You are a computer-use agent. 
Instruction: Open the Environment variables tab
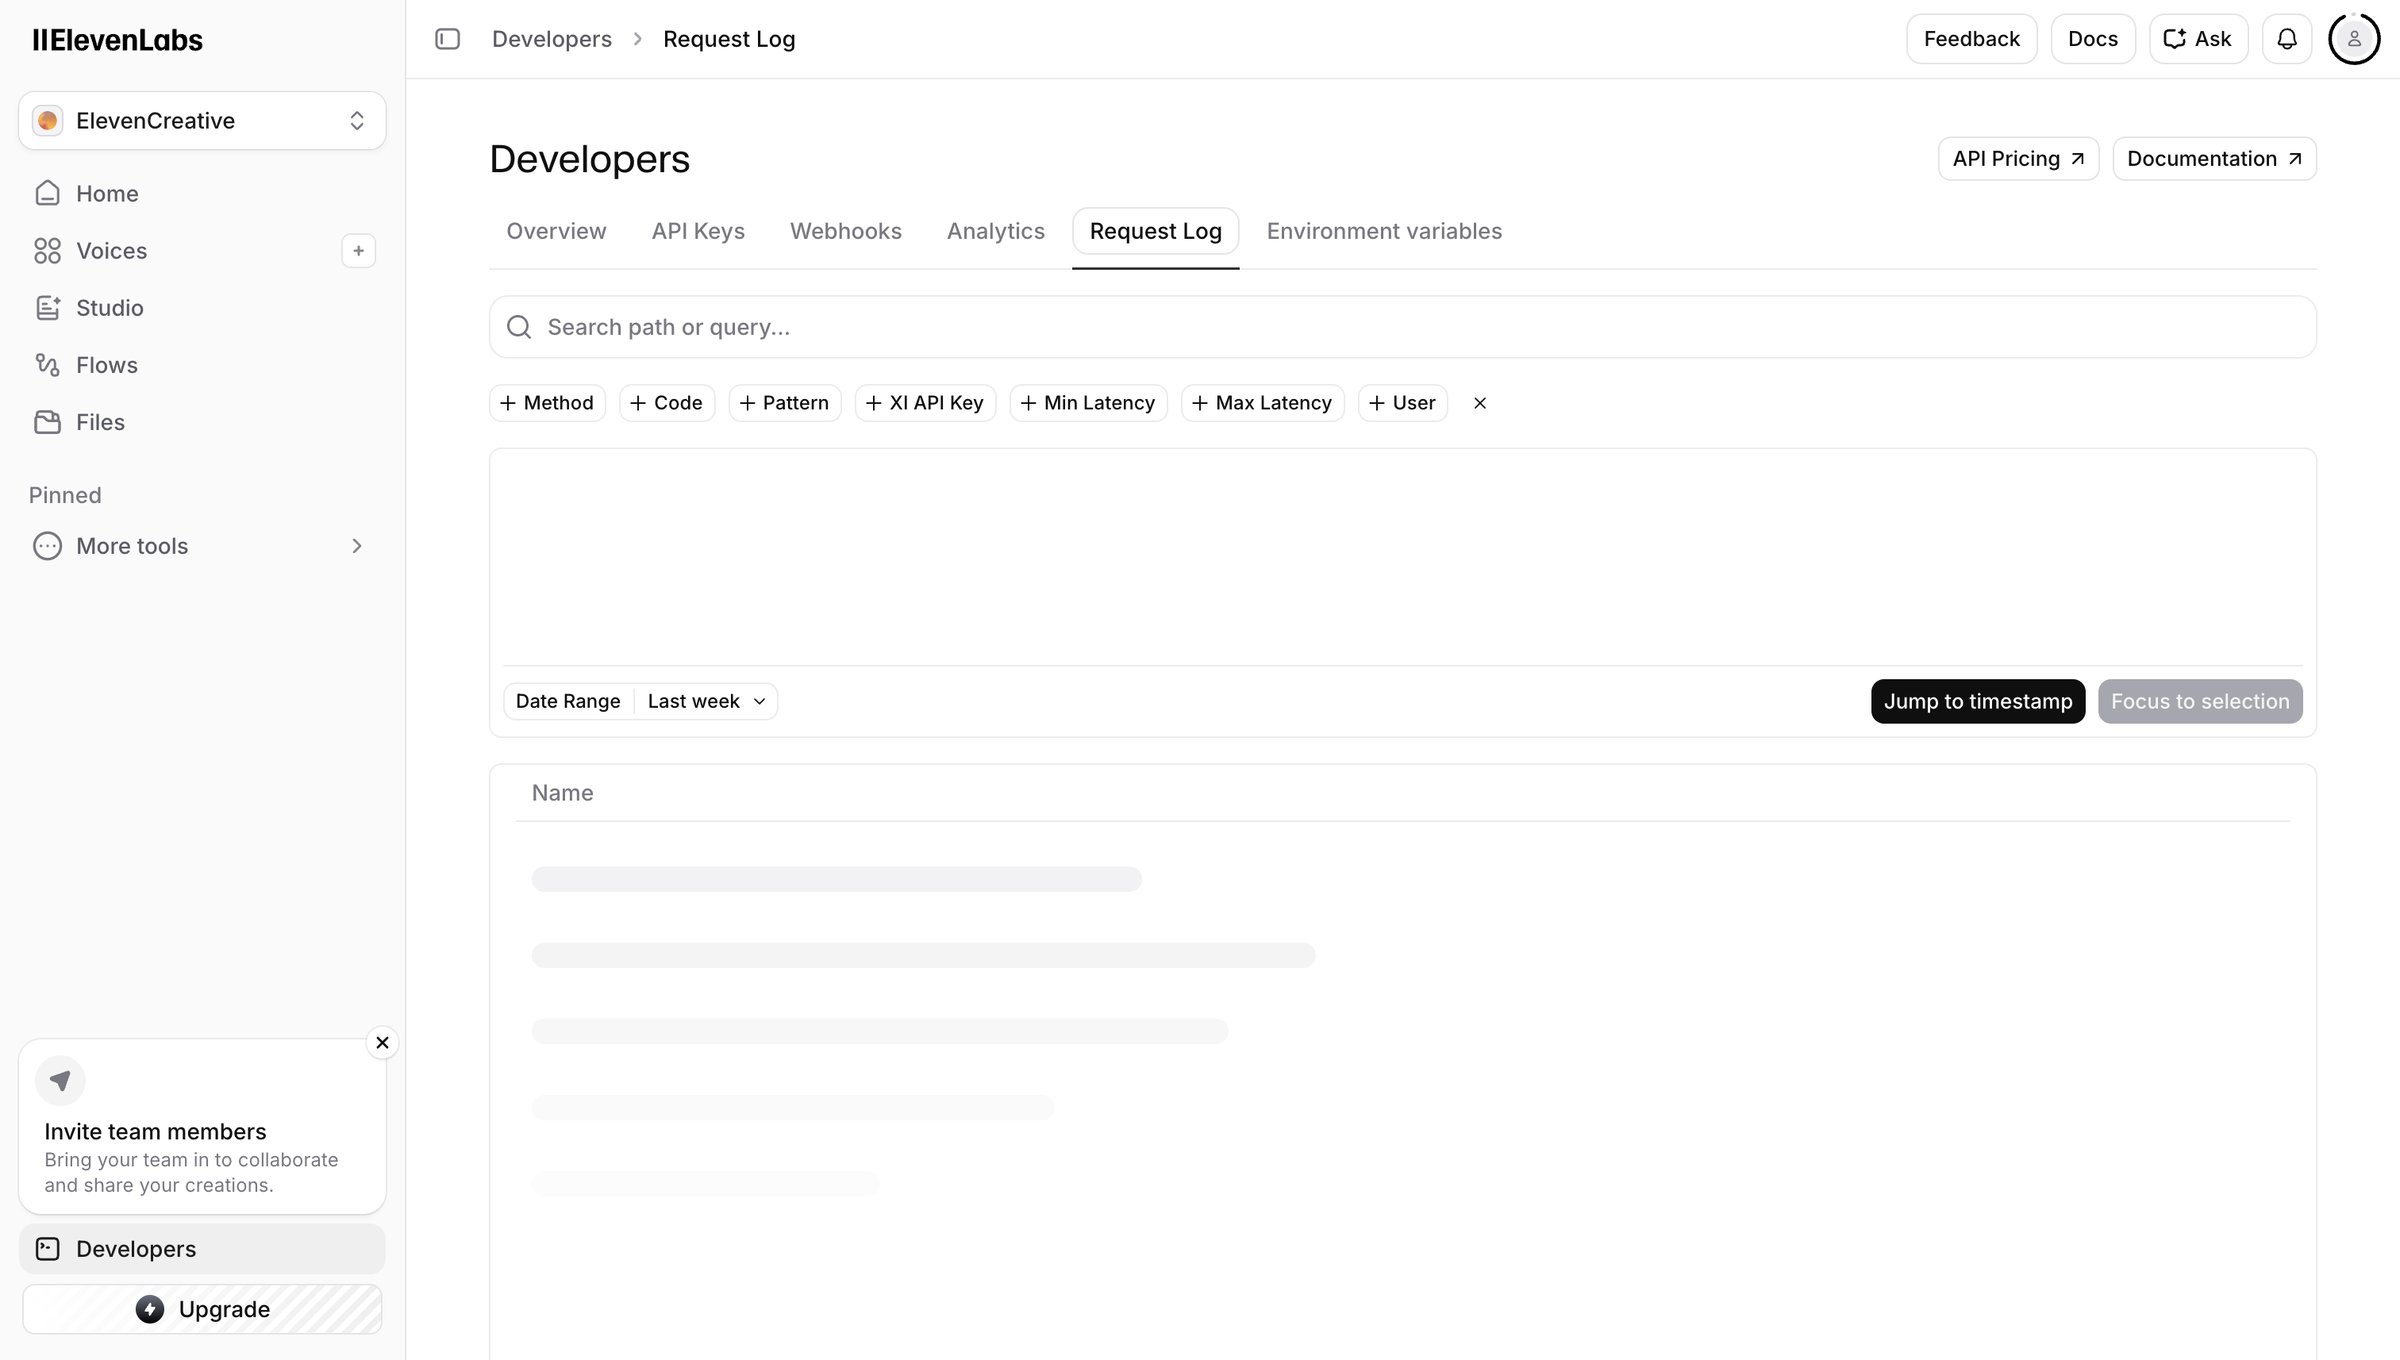tap(1384, 231)
